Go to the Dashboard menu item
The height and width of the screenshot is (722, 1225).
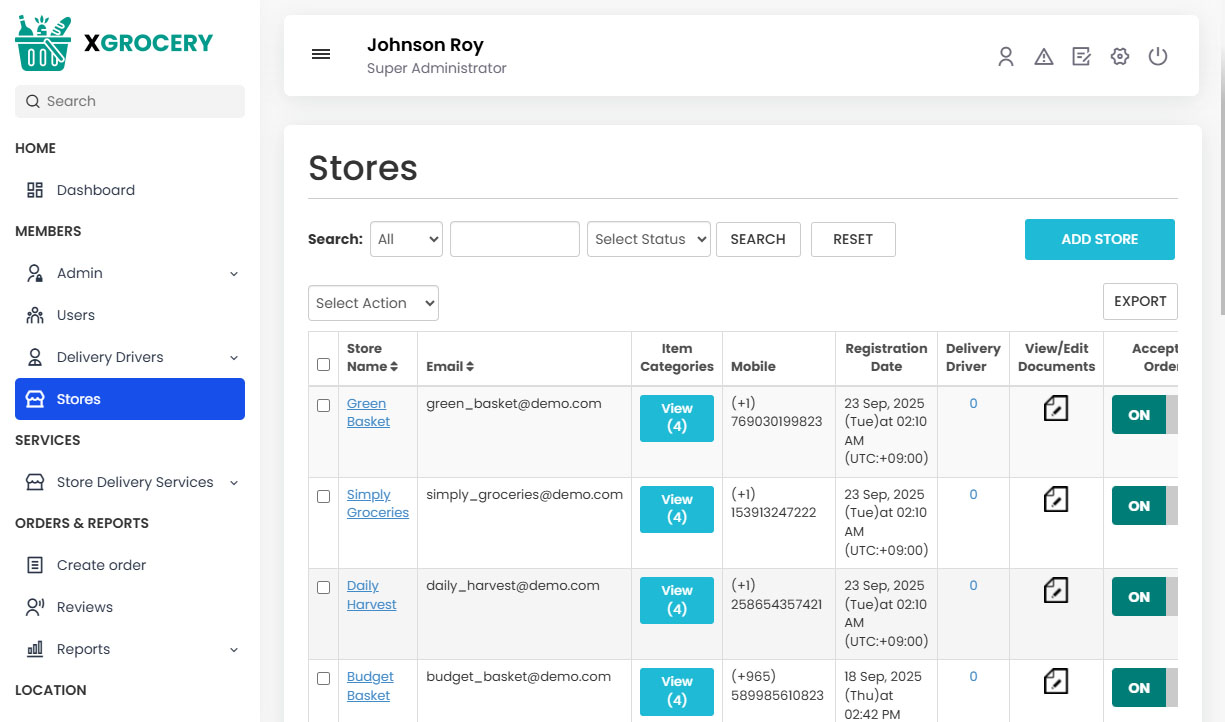95,189
